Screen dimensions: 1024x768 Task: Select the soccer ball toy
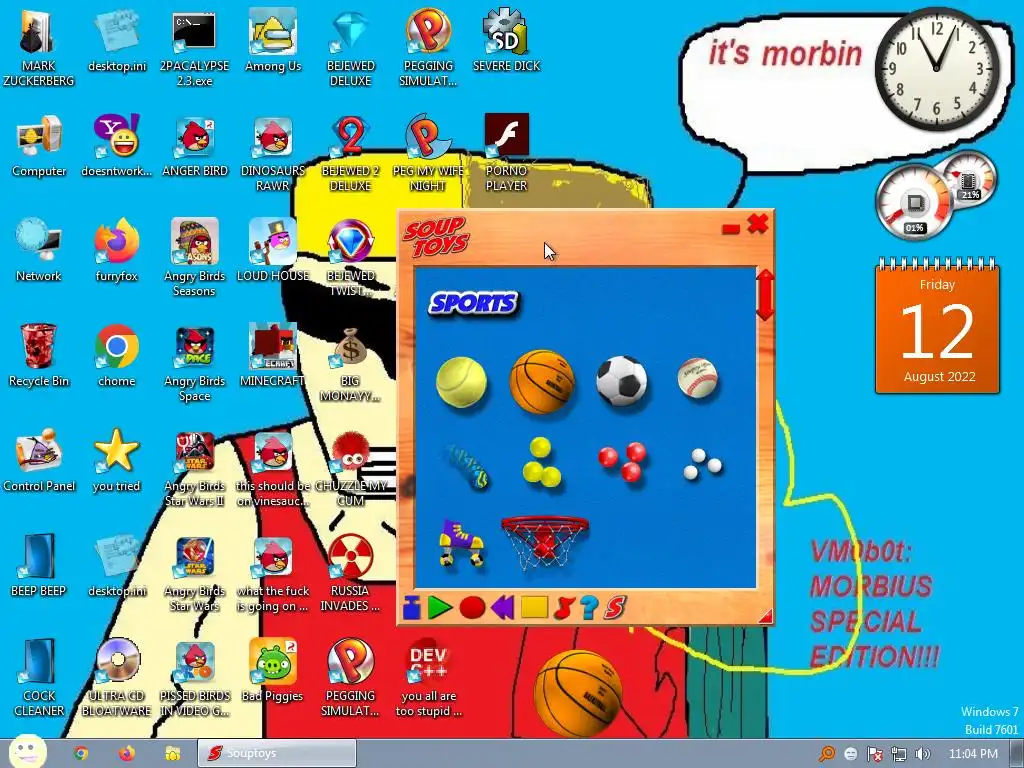(621, 381)
